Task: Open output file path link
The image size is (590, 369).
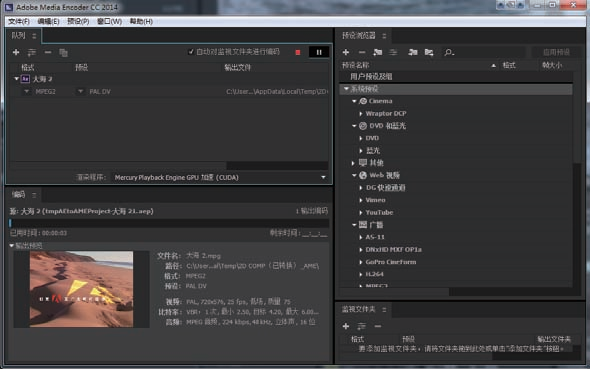Action: tap(277, 91)
